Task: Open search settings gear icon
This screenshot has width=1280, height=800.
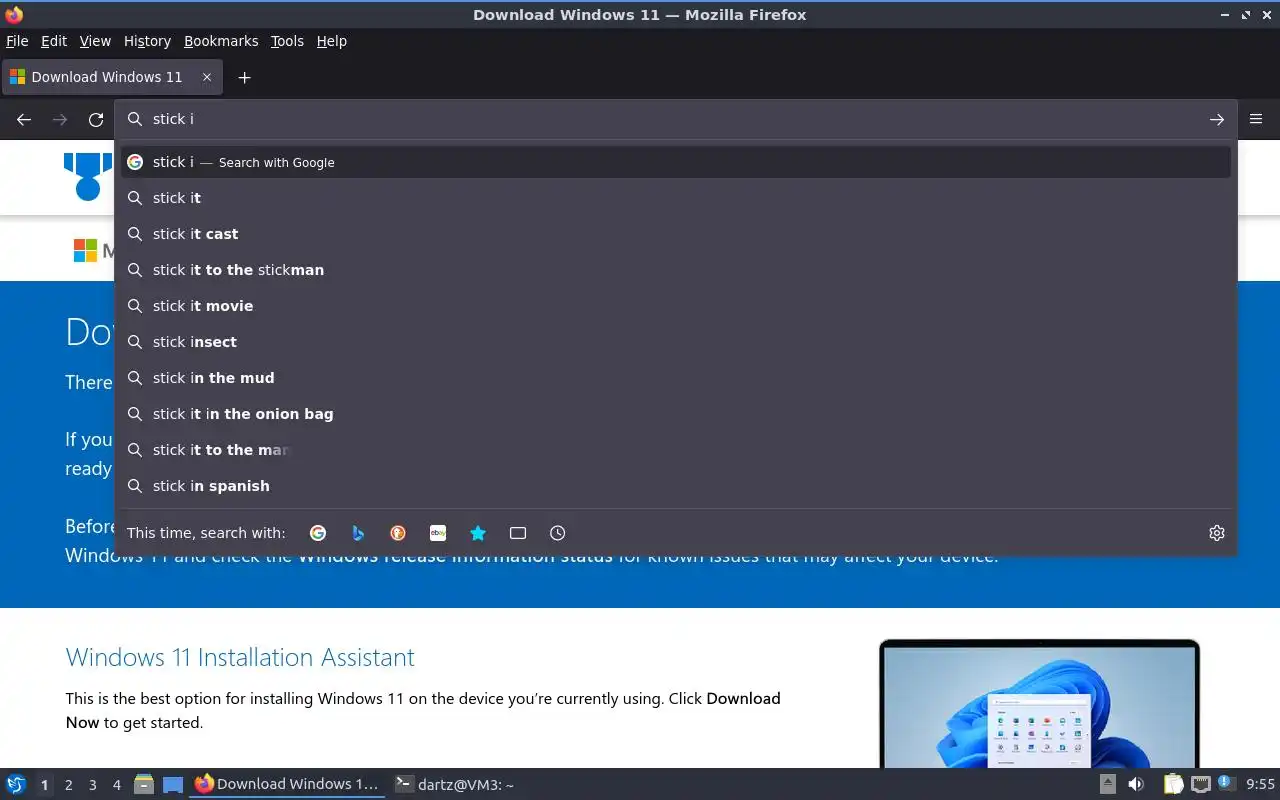Action: pyautogui.click(x=1217, y=533)
